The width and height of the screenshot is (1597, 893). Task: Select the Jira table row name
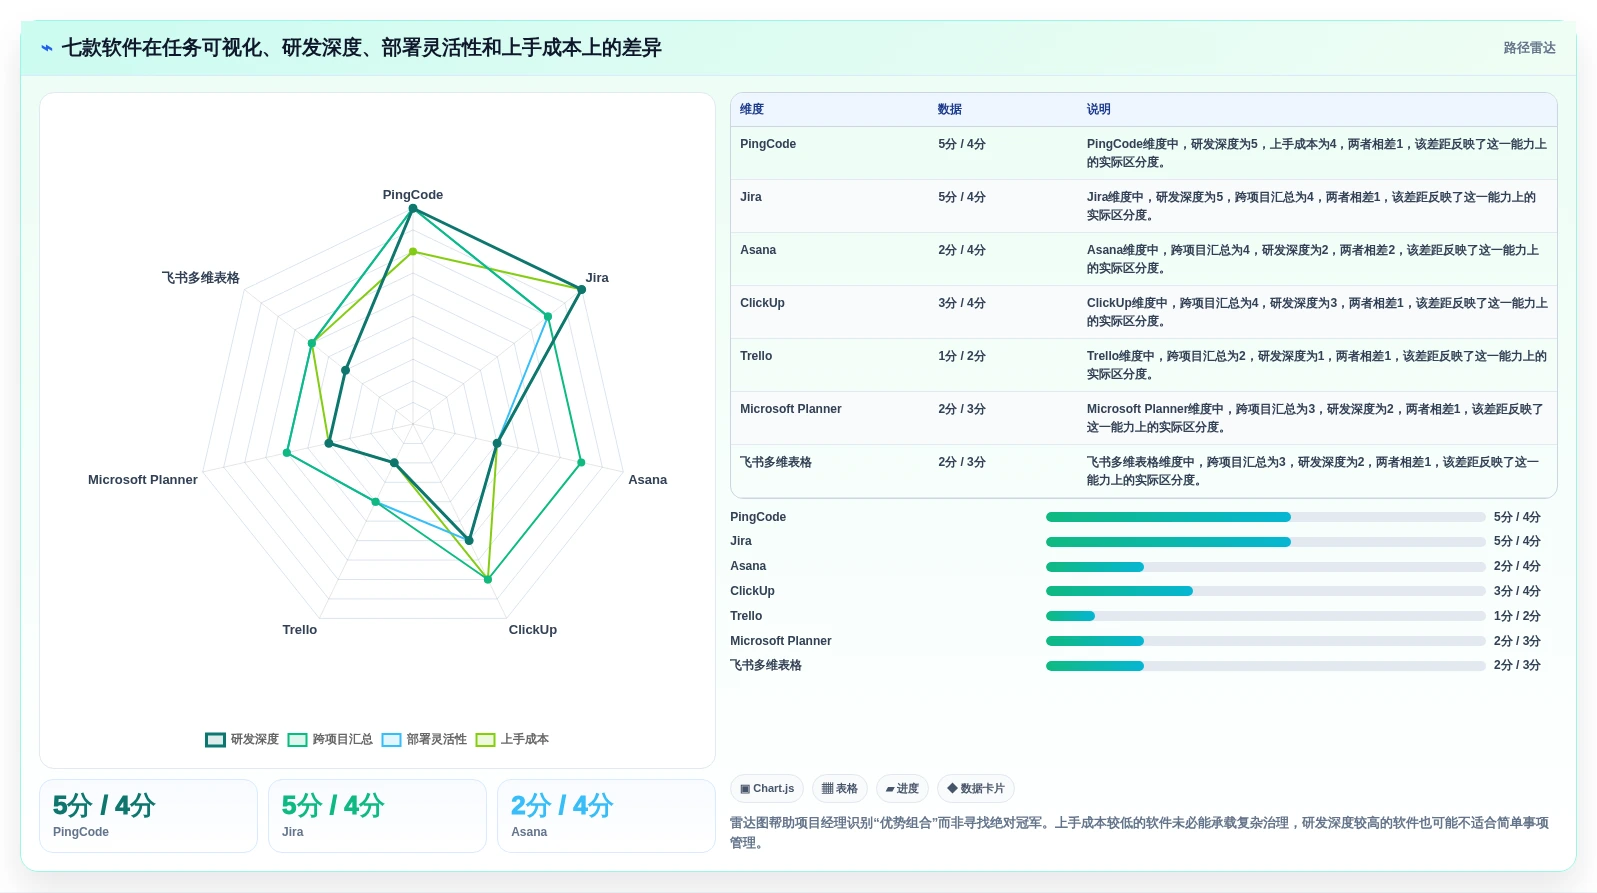(x=751, y=197)
